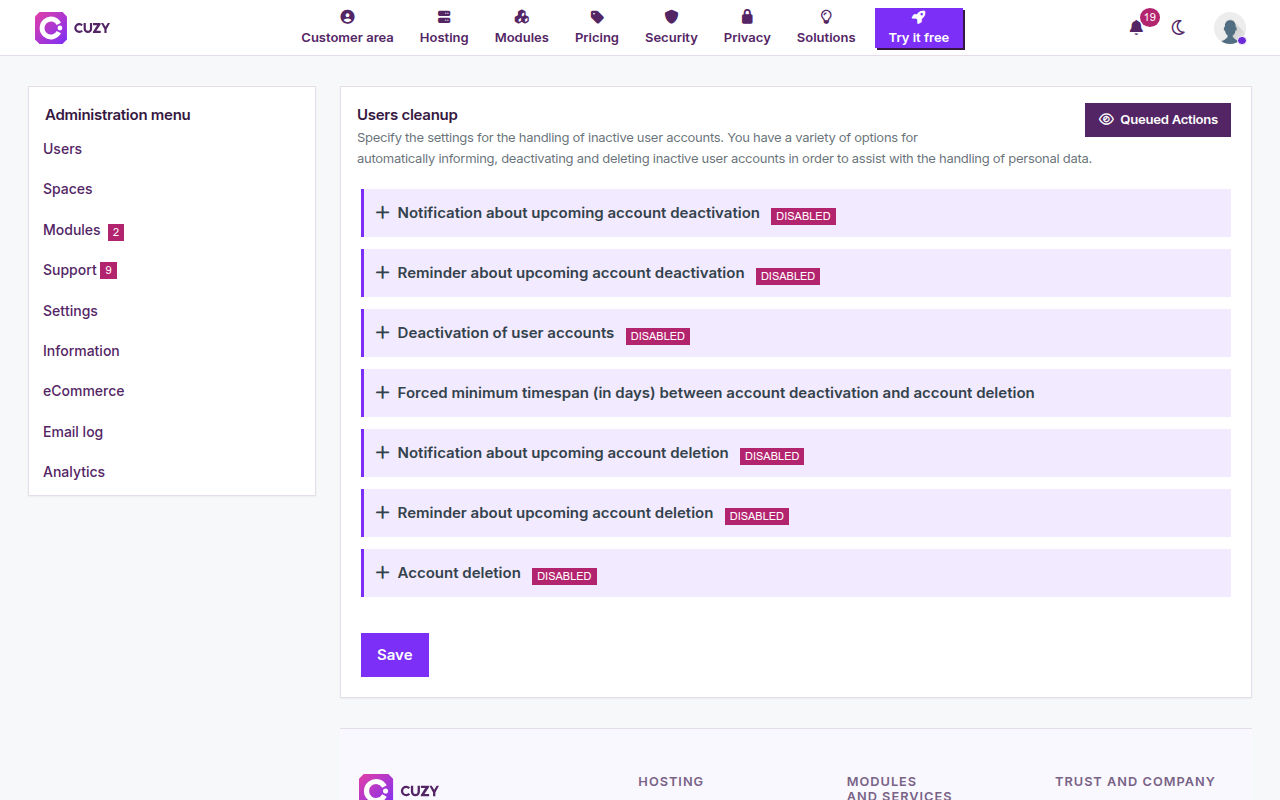Click the Users cleanup heading
The width and height of the screenshot is (1280, 800).
[407, 115]
